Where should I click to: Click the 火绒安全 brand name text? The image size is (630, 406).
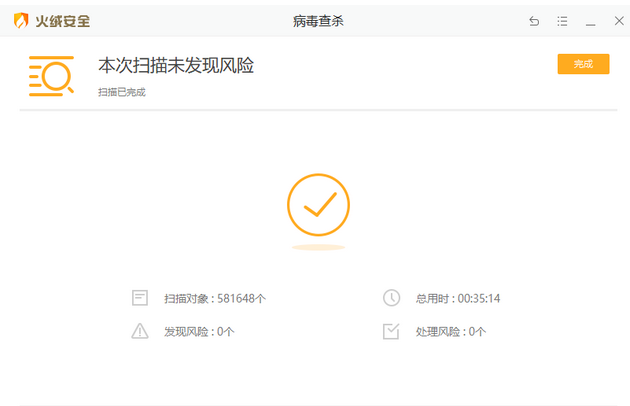(x=64, y=20)
